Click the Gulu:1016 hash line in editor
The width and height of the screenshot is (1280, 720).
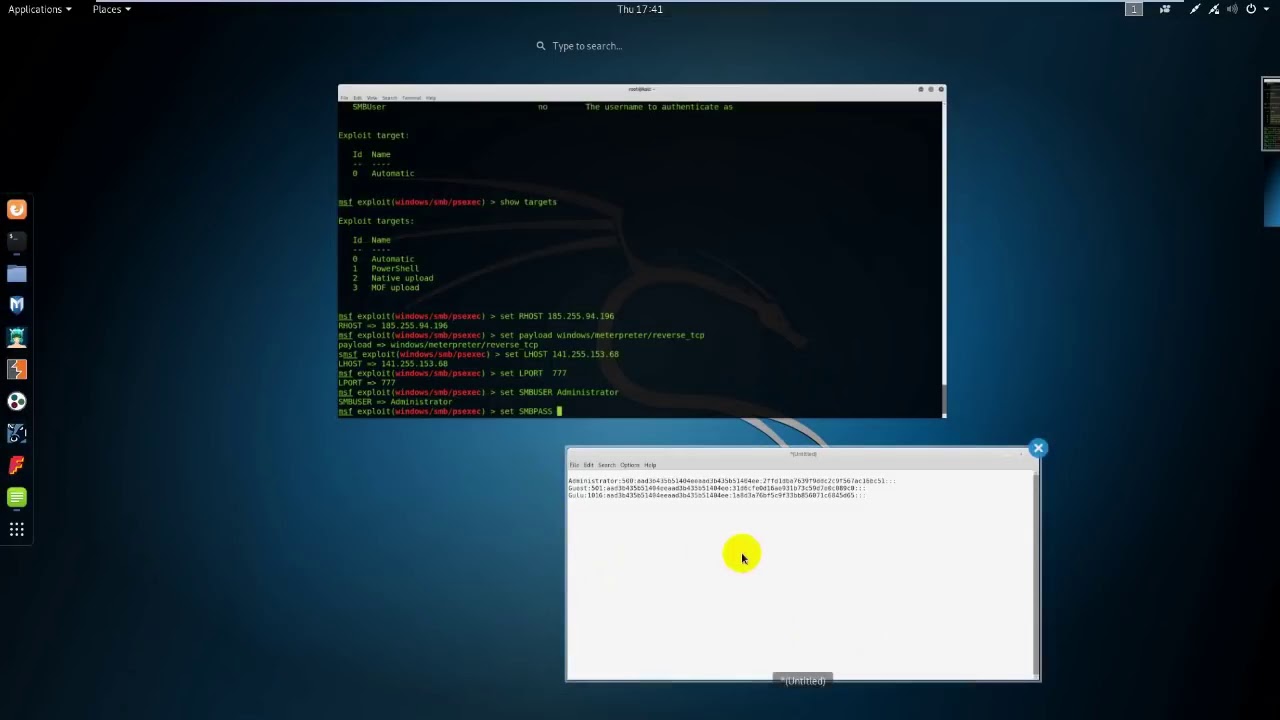(717, 495)
